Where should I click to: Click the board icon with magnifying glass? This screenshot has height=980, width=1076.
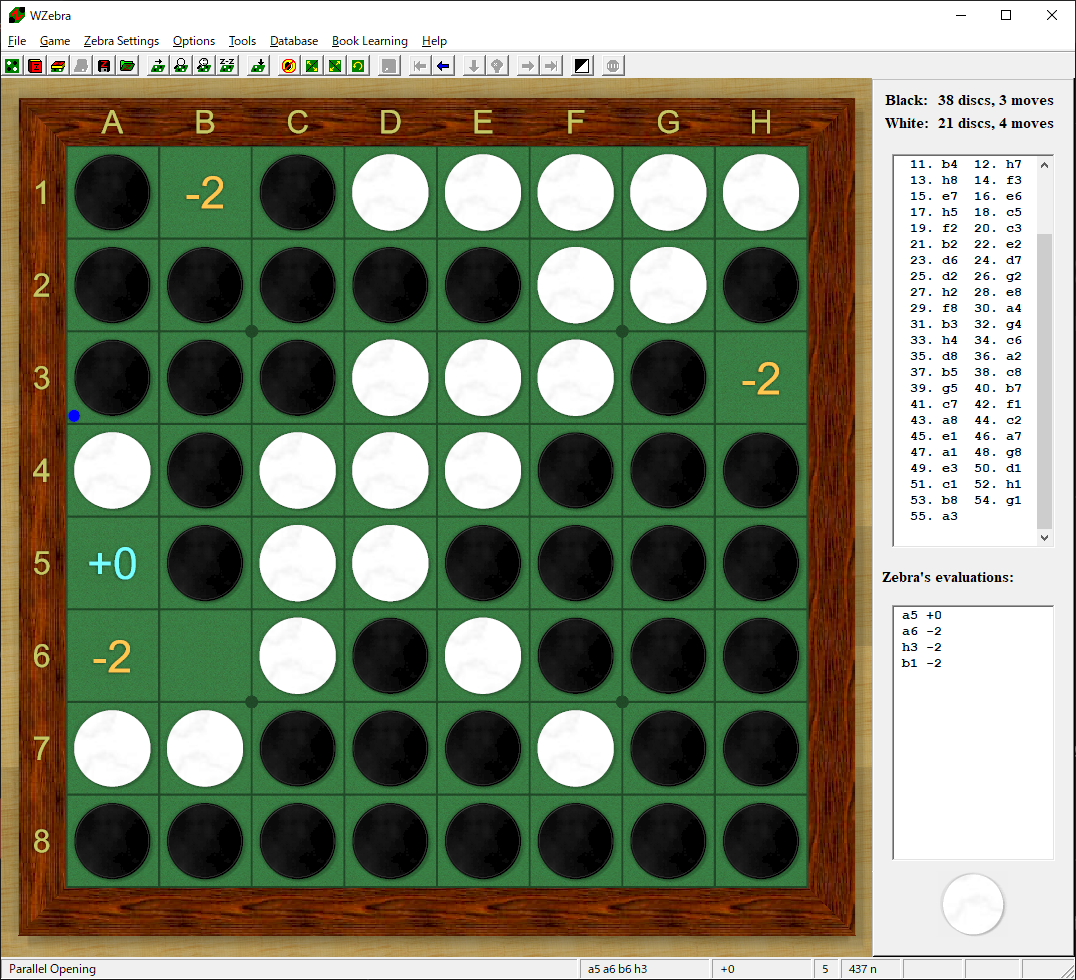click(x=181, y=66)
